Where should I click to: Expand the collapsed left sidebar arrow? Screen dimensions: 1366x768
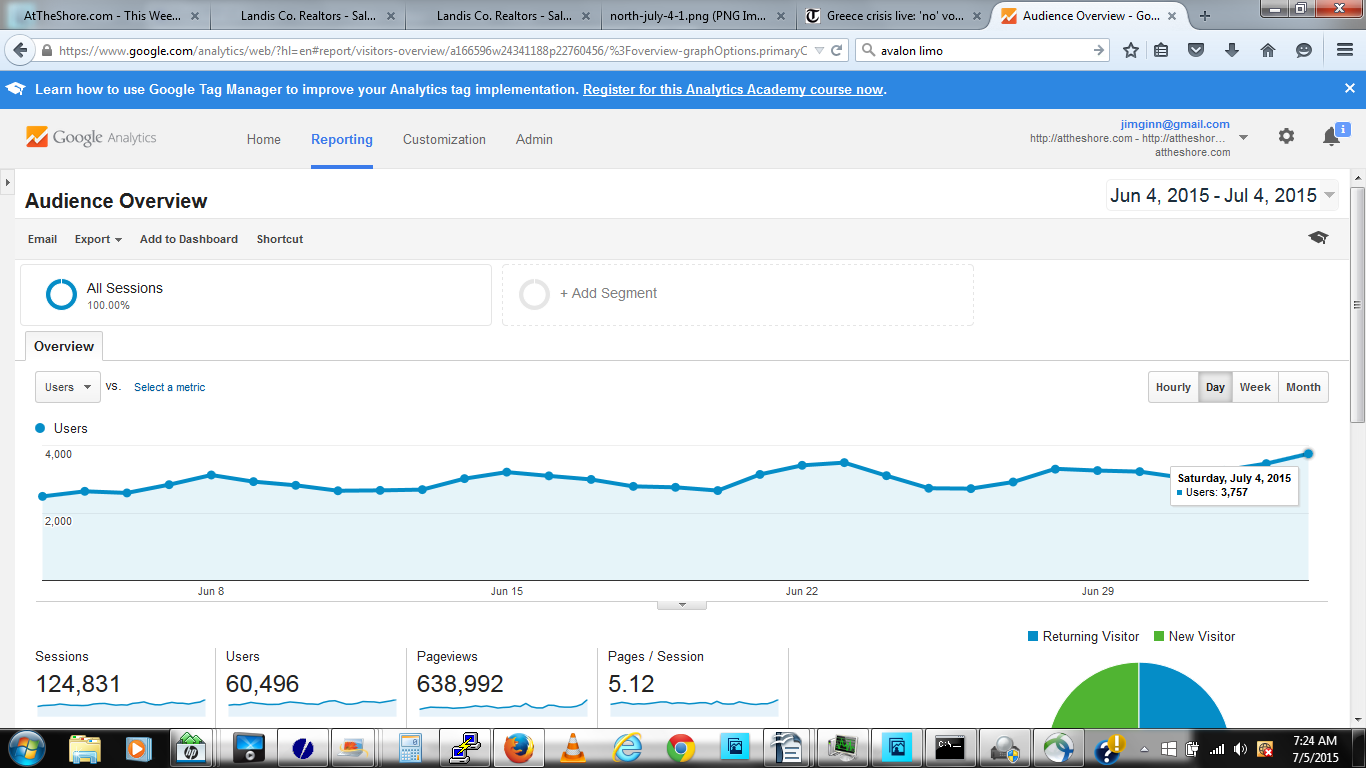coord(8,183)
